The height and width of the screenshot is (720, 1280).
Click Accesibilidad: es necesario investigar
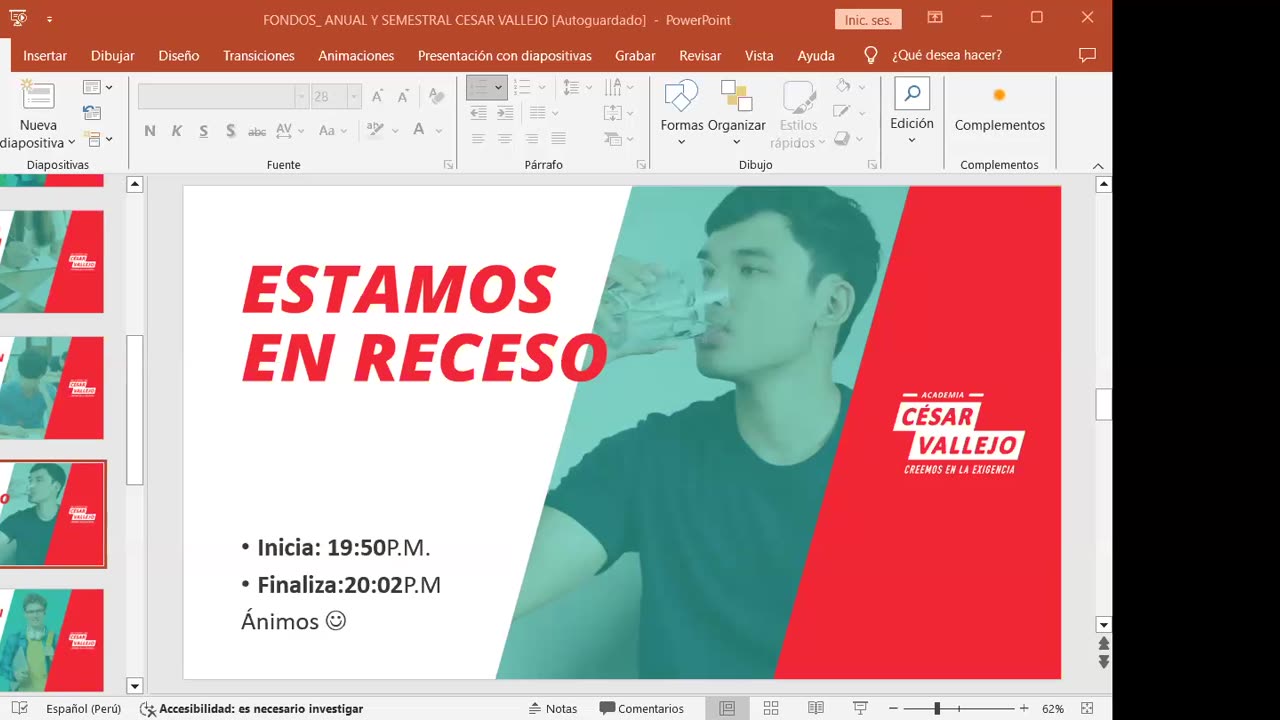(251, 708)
